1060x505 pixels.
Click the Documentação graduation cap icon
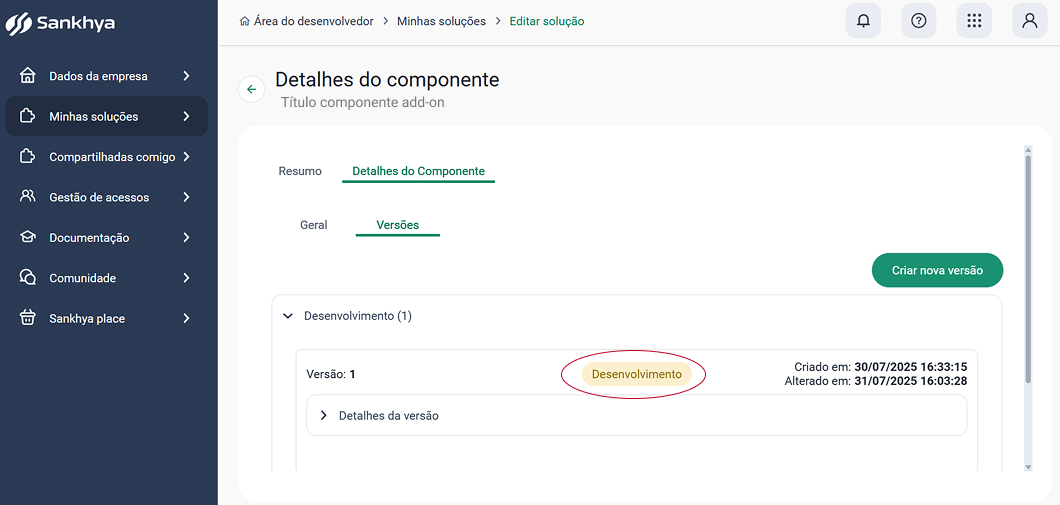27,237
